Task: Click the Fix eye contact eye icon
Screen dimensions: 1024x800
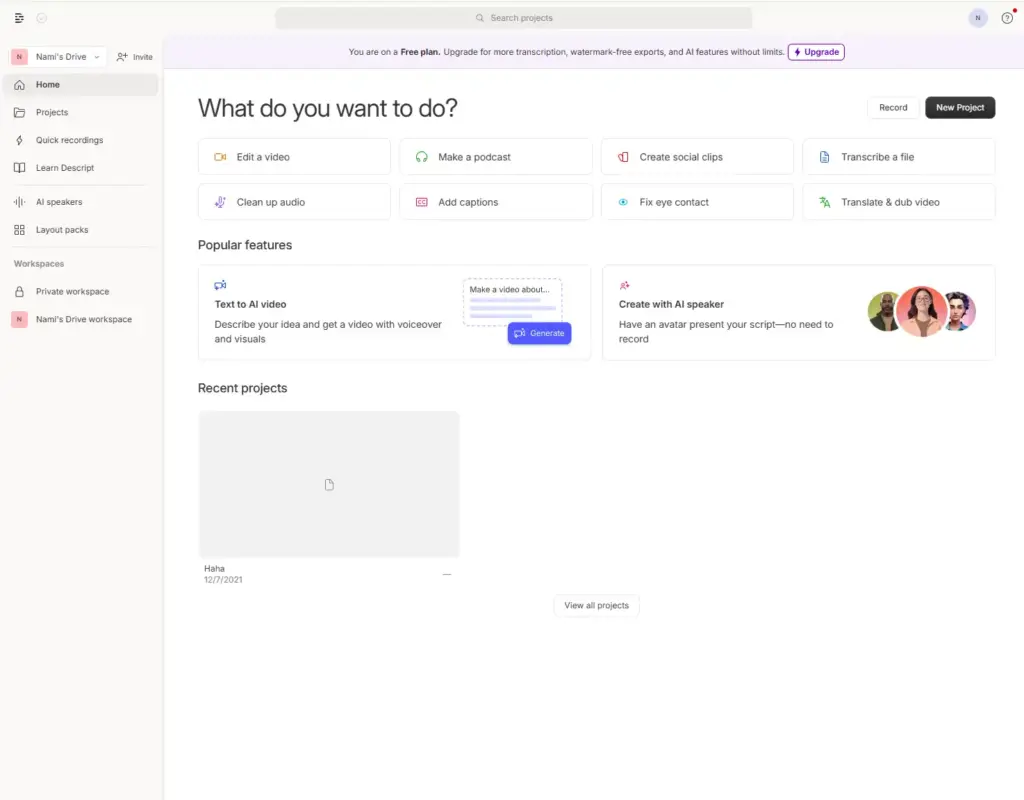Action: point(623,202)
